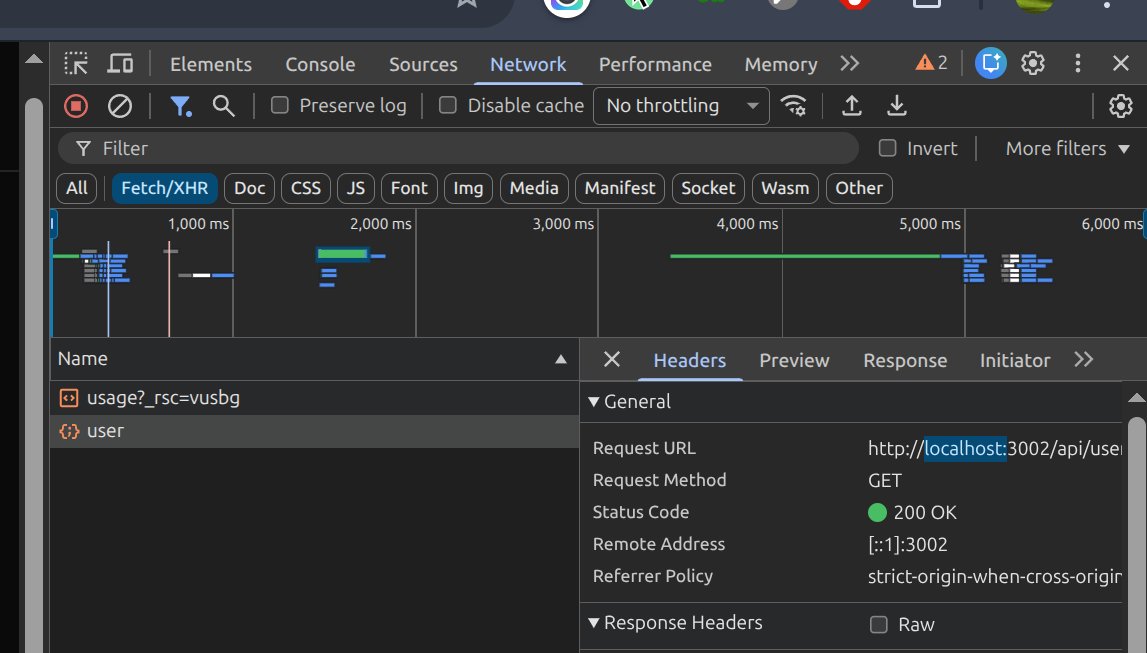Show more request detail tabs chevron
The image size is (1147, 653).
click(x=1083, y=359)
